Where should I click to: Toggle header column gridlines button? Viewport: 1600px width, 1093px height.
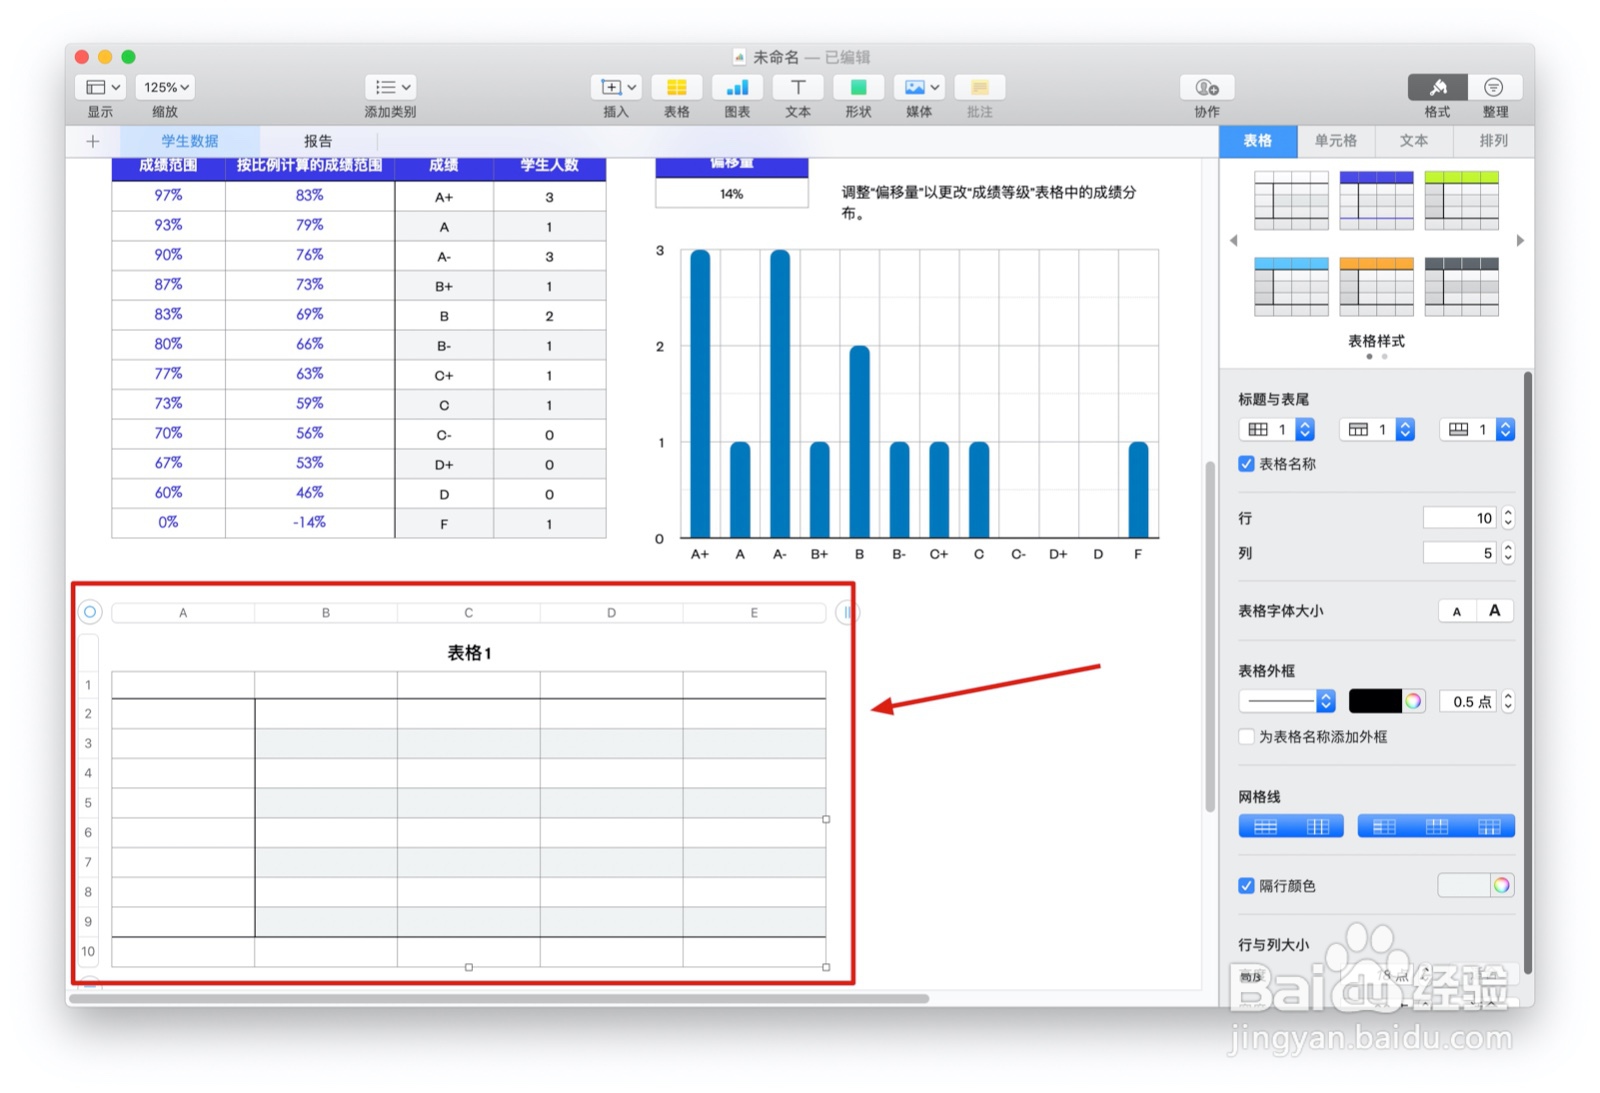[1384, 826]
